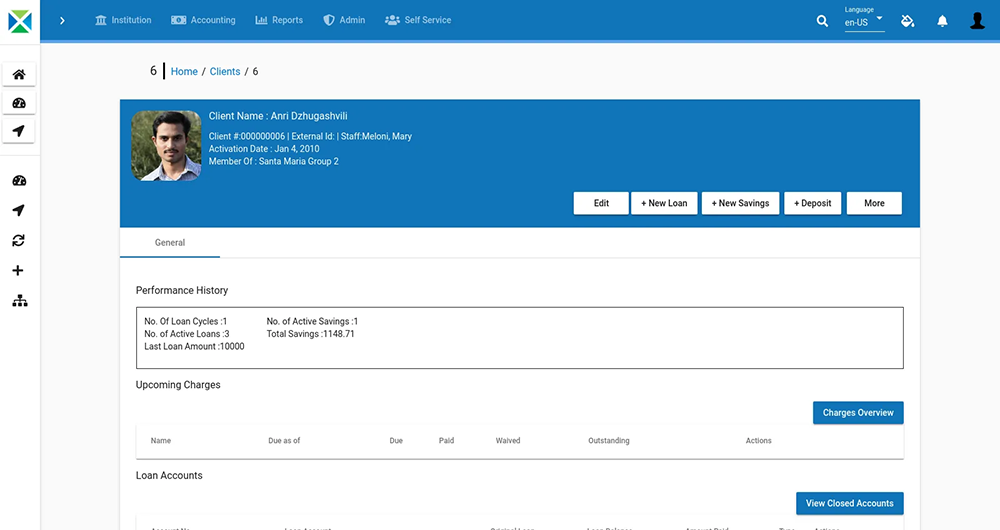Click the Home icon in sidebar
This screenshot has width=1000, height=530.
[x=19, y=75]
